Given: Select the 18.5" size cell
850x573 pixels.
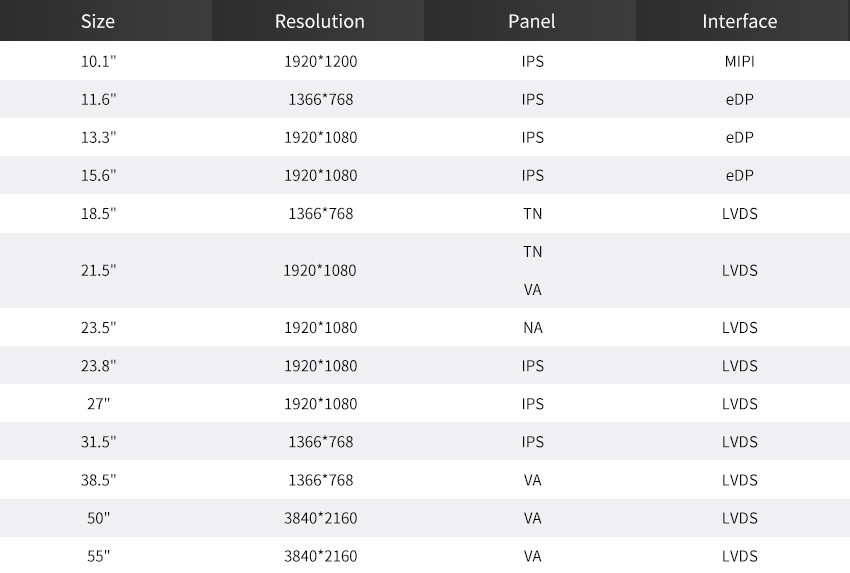Looking at the screenshot, I should (99, 214).
